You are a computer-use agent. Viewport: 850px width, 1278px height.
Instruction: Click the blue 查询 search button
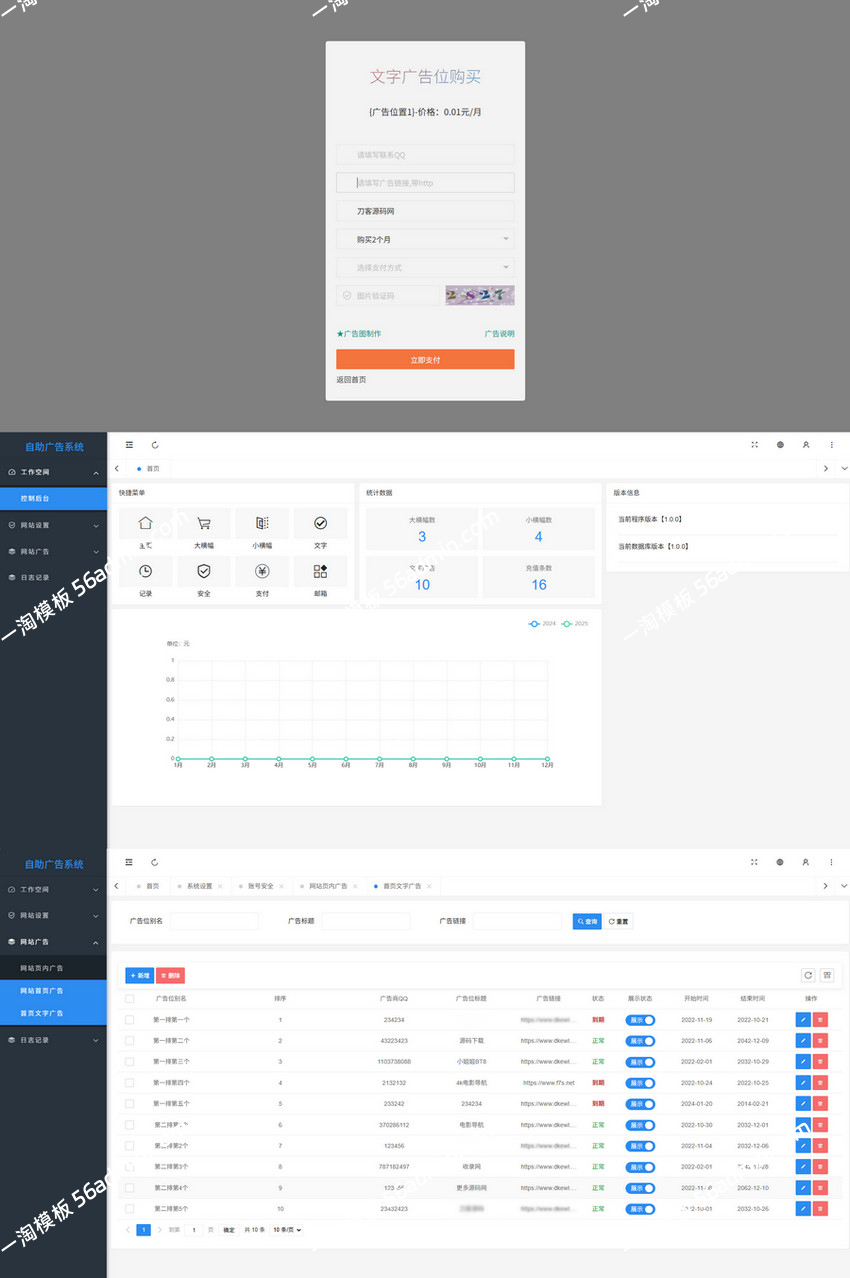click(x=587, y=921)
